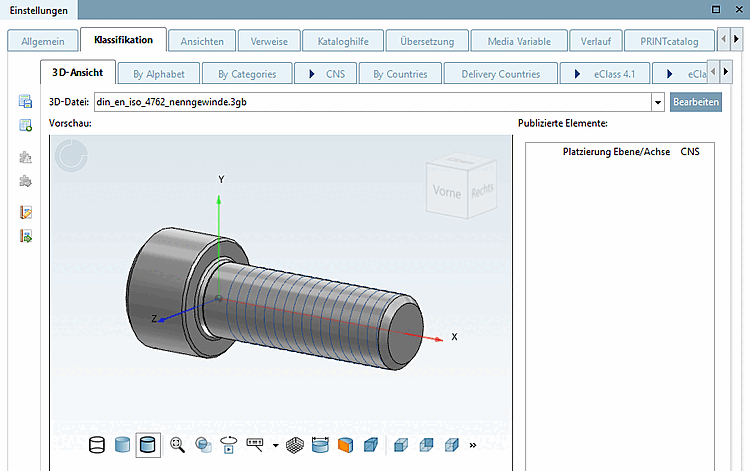
Task: Click the mesh grid display icon
Action: [295, 444]
